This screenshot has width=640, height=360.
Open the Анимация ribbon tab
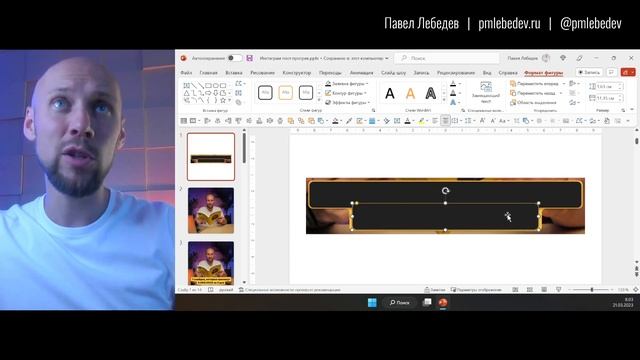tap(362, 73)
